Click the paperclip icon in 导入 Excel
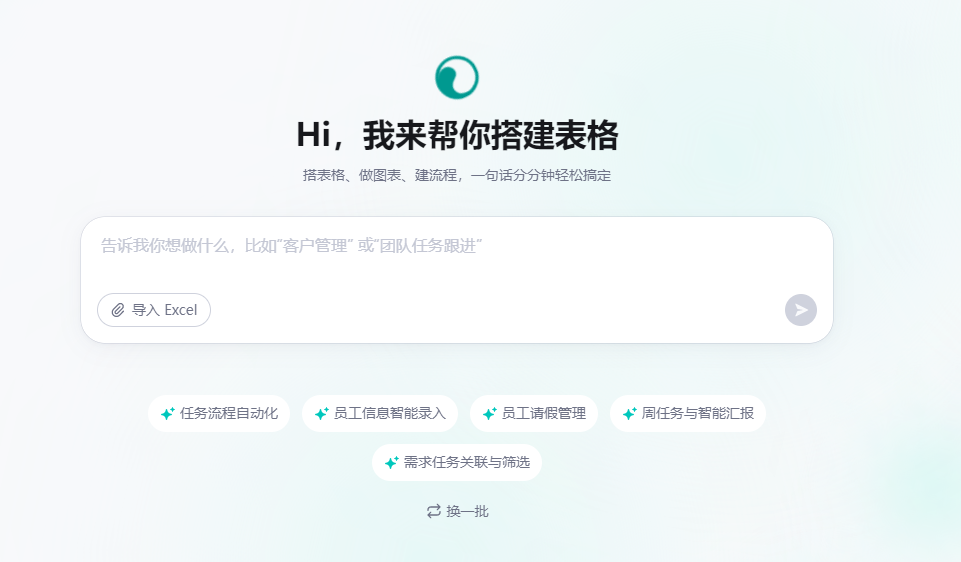The width and height of the screenshot is (961, 562). click(x=118, y=310)
